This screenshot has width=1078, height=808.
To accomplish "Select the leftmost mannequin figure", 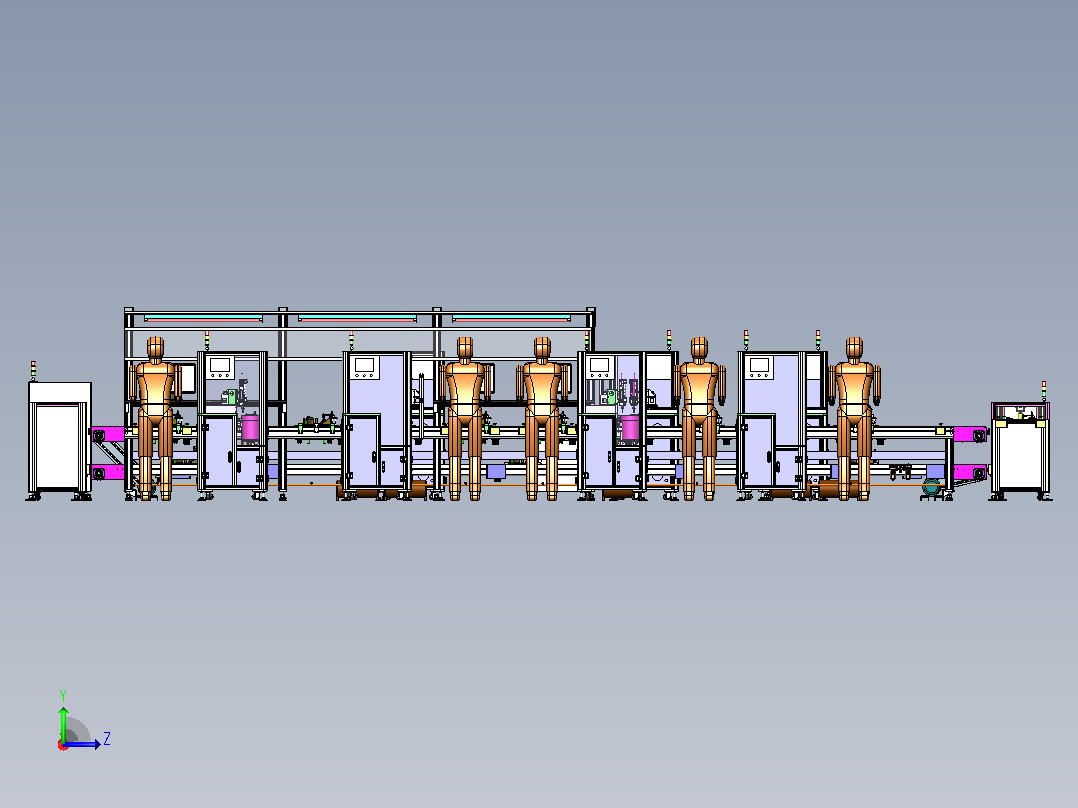I will 155,417.
